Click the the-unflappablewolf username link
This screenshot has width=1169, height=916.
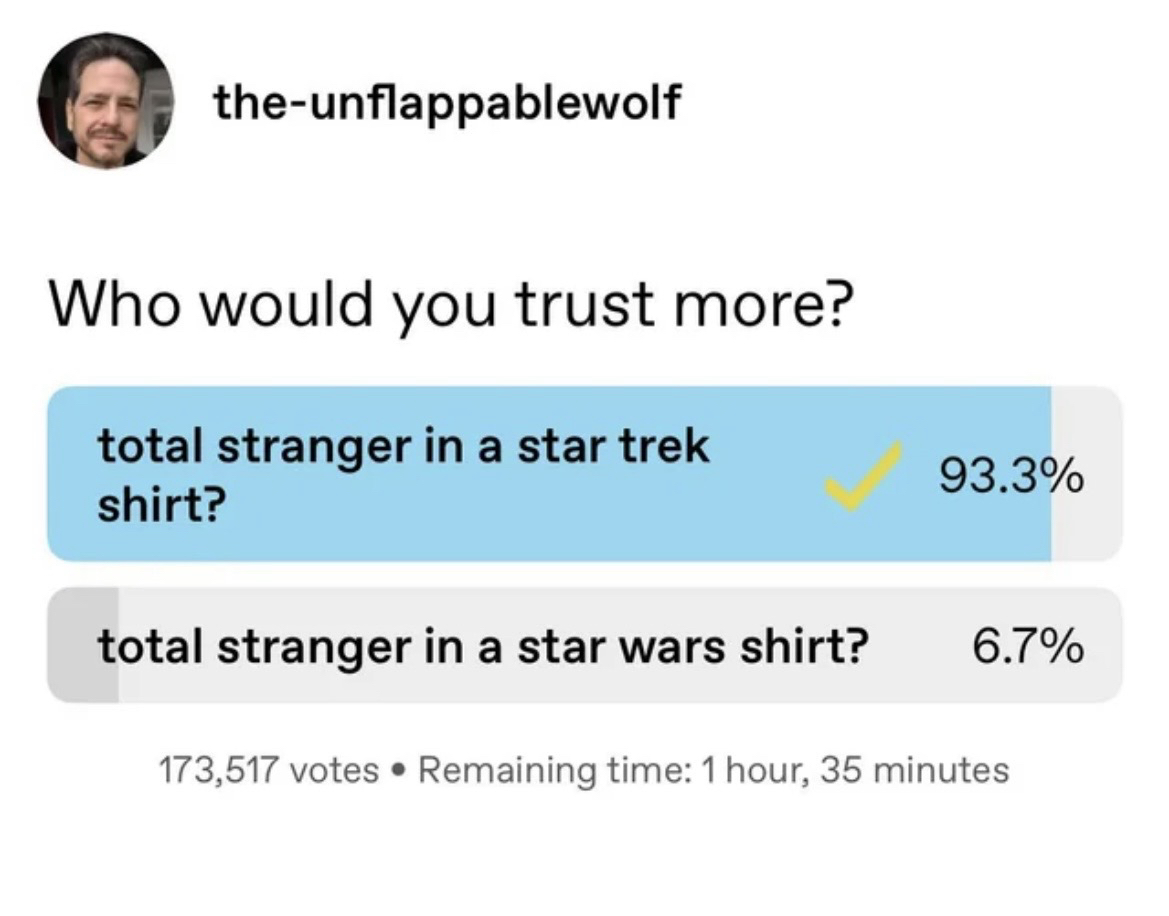click(x=446, y=103)
